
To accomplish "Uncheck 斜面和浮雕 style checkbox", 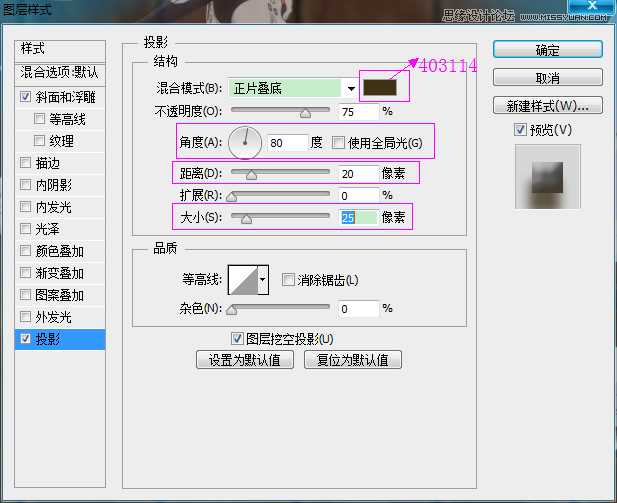I will click(25, 97).
